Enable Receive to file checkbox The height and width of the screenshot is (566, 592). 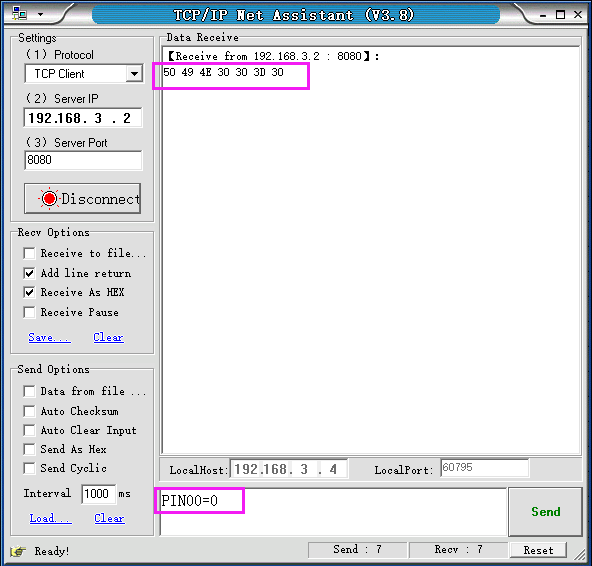click(29, 253)
